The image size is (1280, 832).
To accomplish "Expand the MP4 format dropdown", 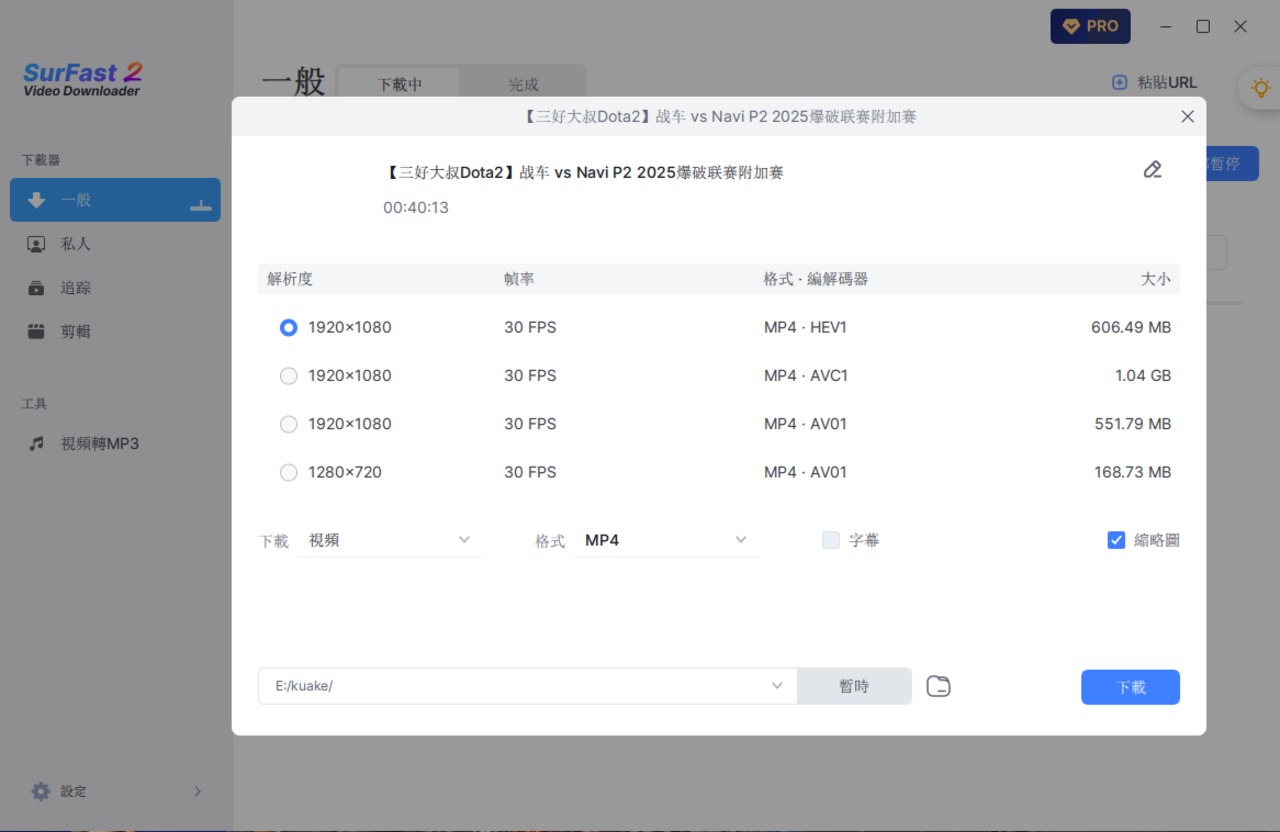I will click(x=666, y=540).
